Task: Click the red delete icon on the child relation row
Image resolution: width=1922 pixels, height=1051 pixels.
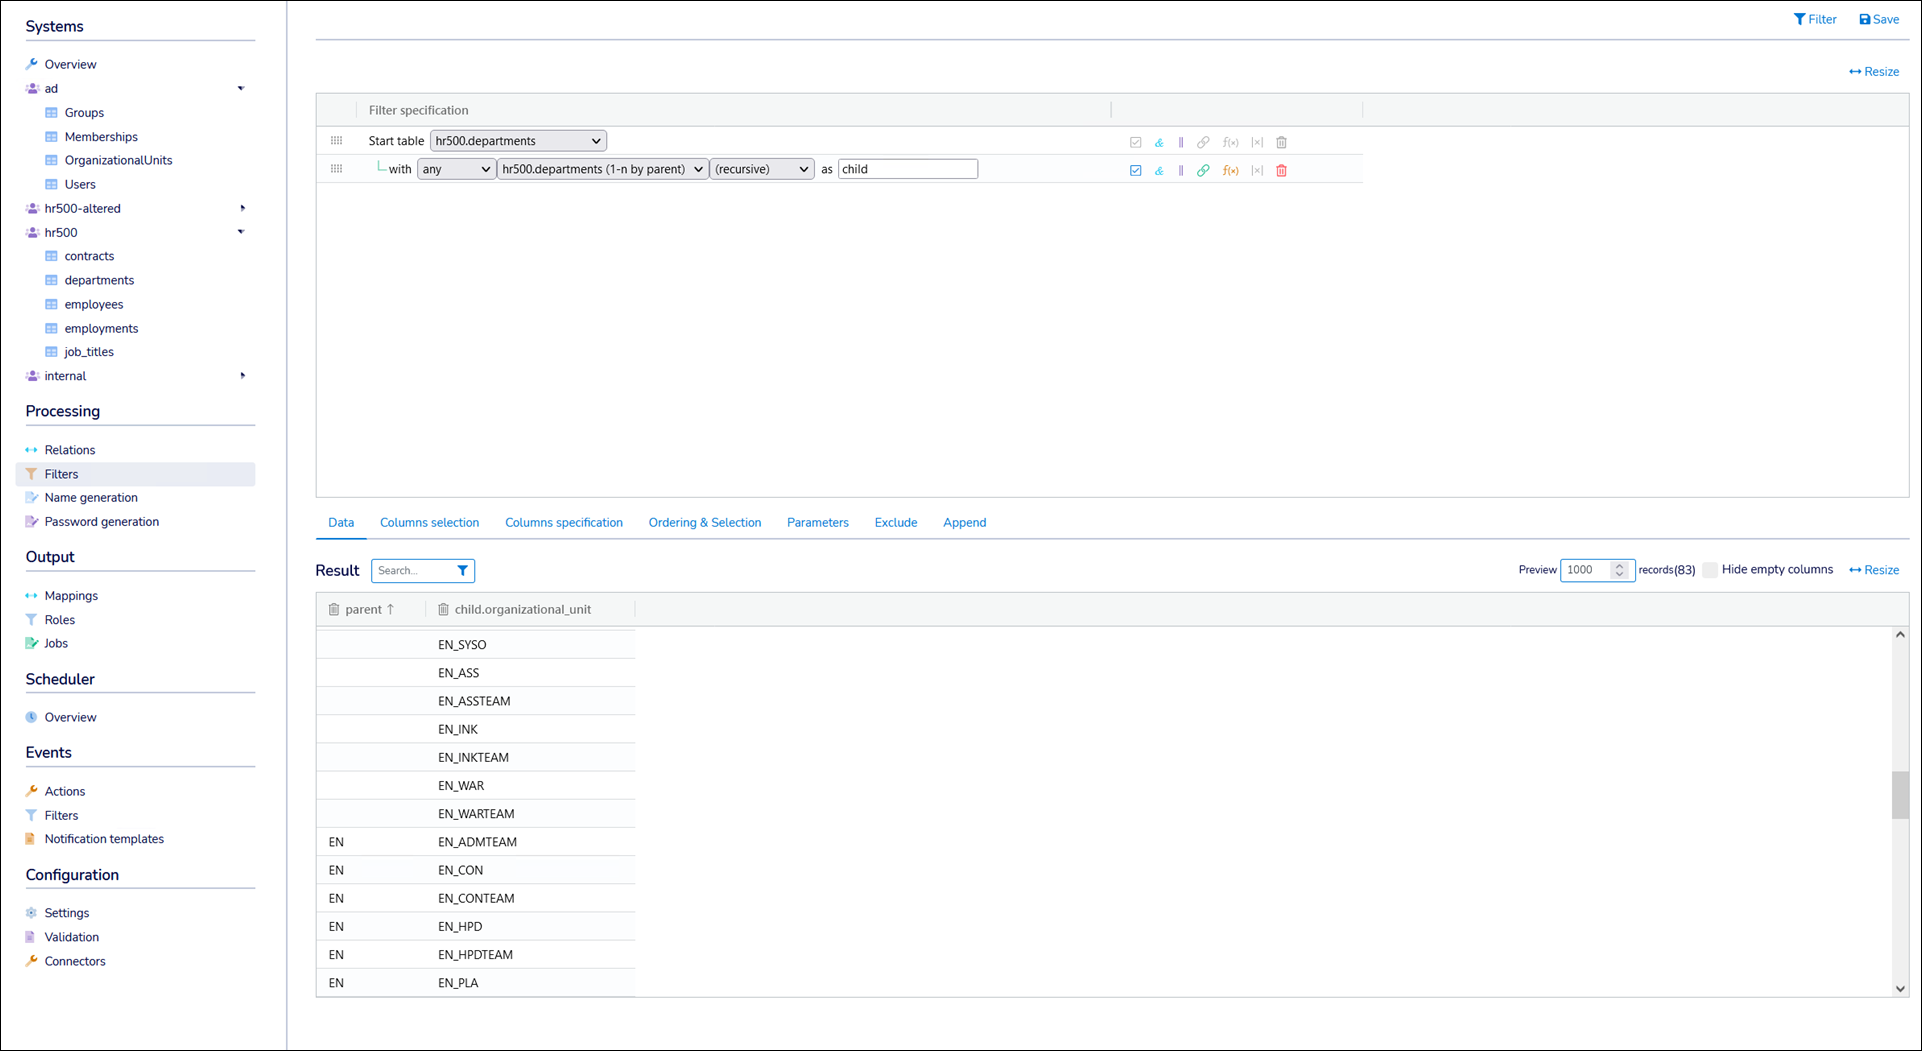Action: tap(1281, 170)
